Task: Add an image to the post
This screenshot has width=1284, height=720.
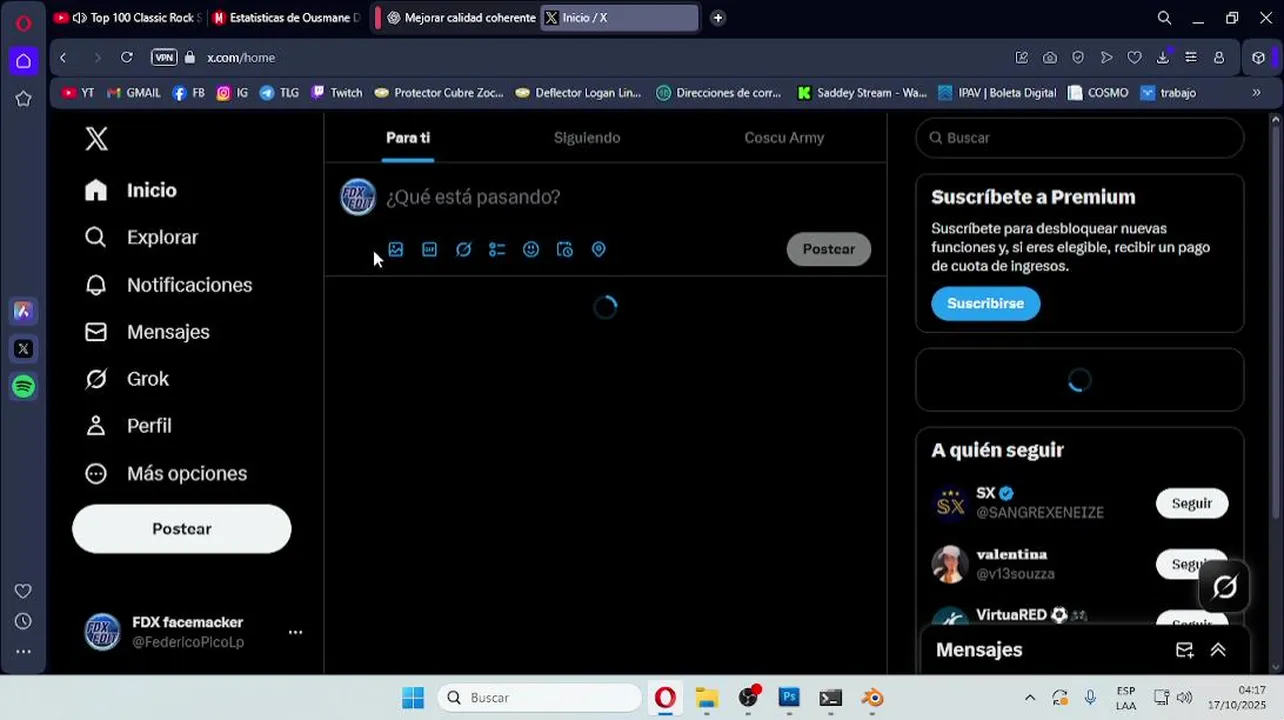Action: (396, 250)
